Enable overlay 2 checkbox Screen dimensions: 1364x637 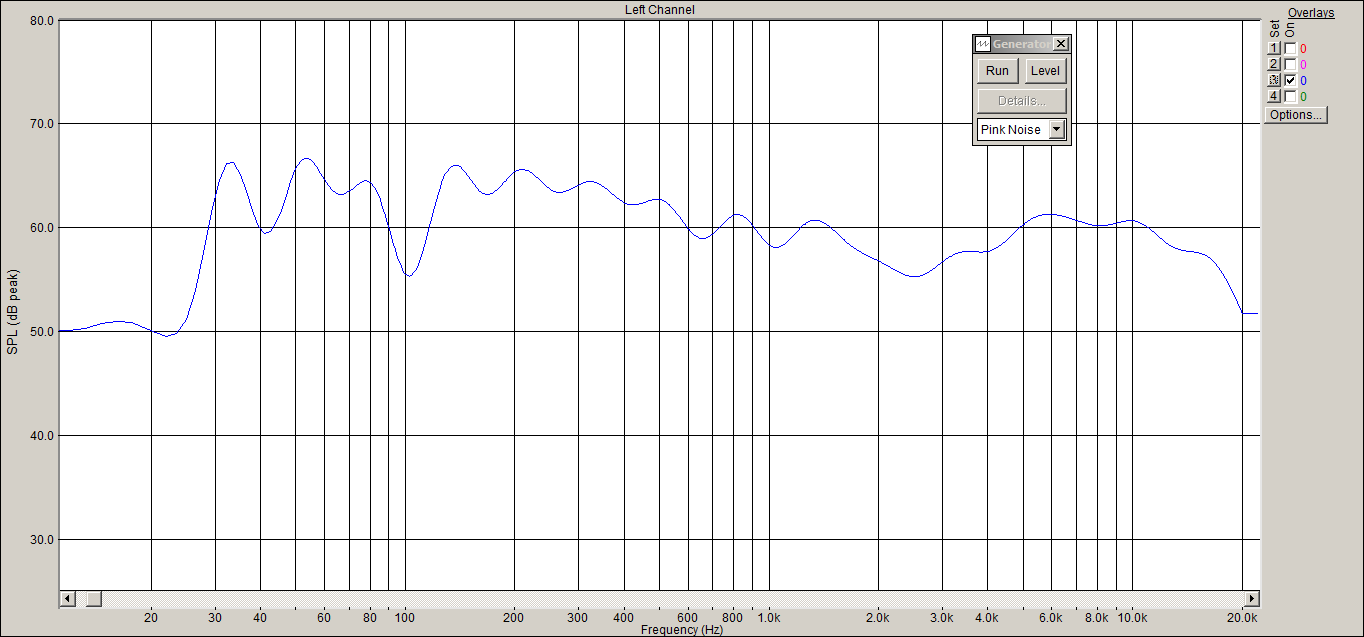1291,64
